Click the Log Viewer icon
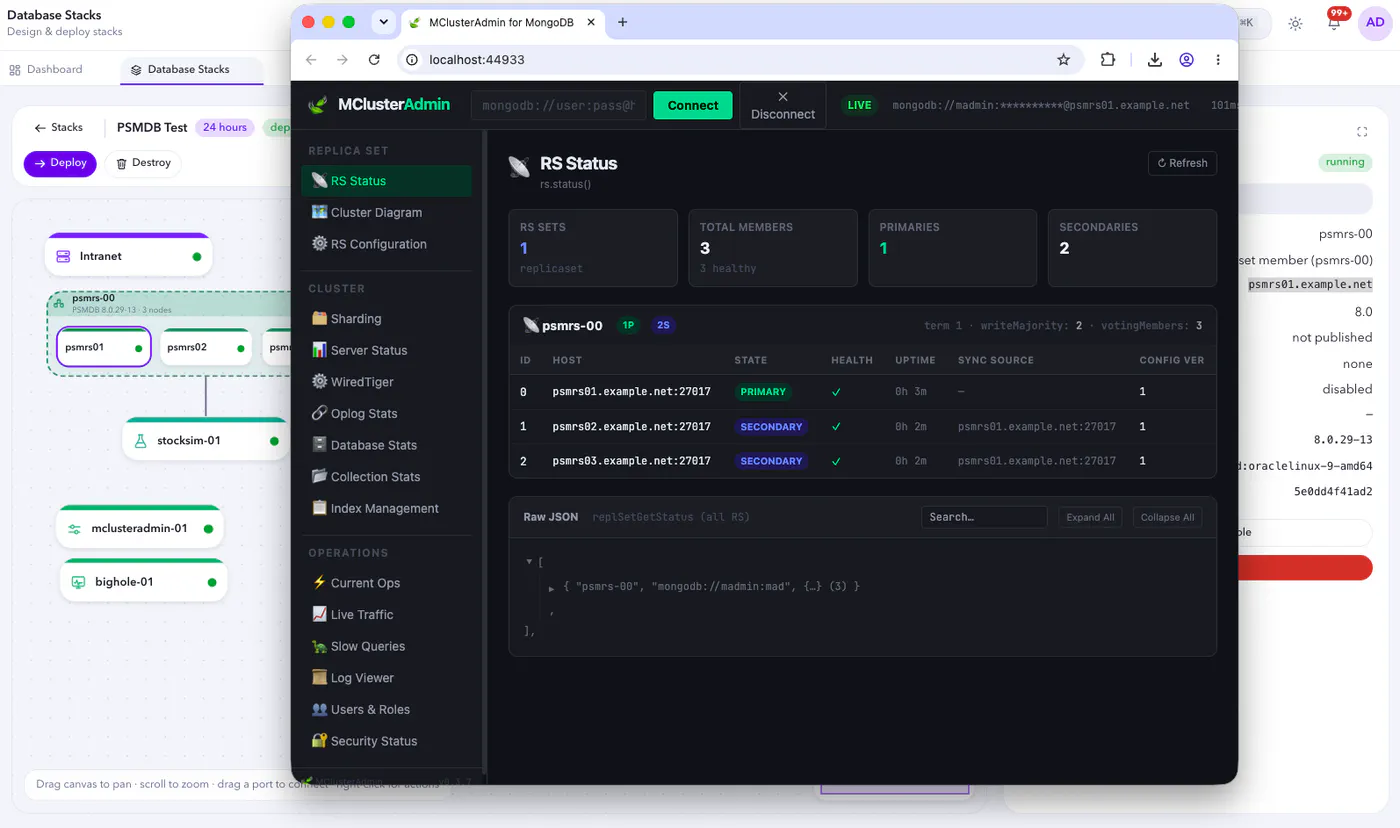The width and height of the screenshot is (1400, 828). 319,677
